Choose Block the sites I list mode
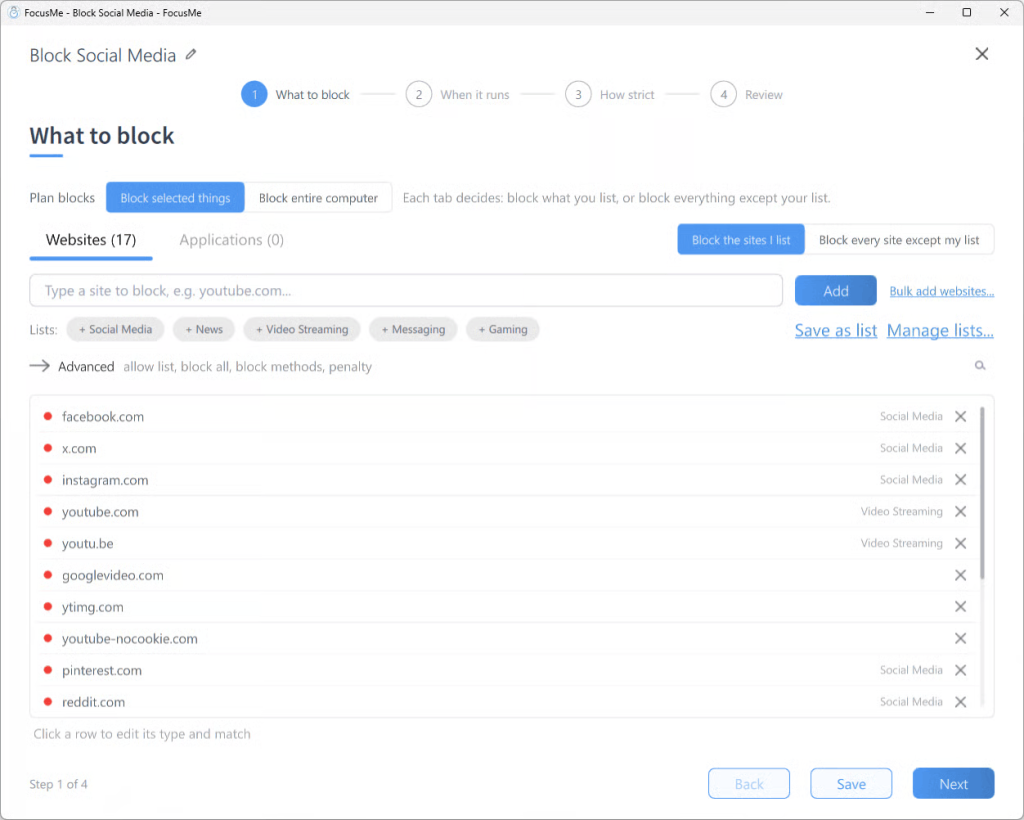Viewport: 1024px width, 820px height. coord(741,240)
